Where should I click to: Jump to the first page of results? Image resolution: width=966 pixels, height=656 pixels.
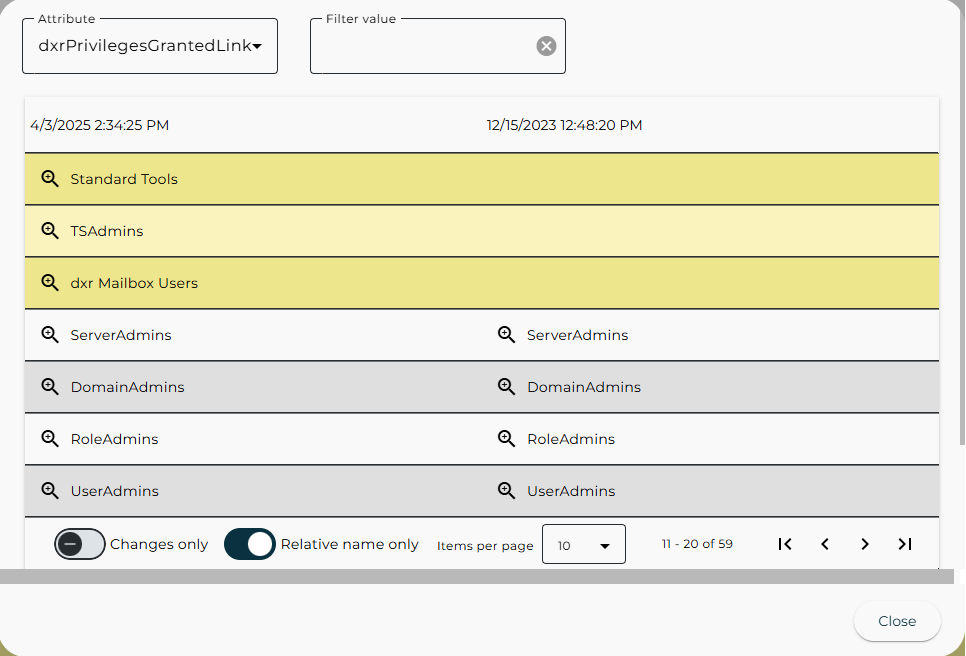point(784,543)
